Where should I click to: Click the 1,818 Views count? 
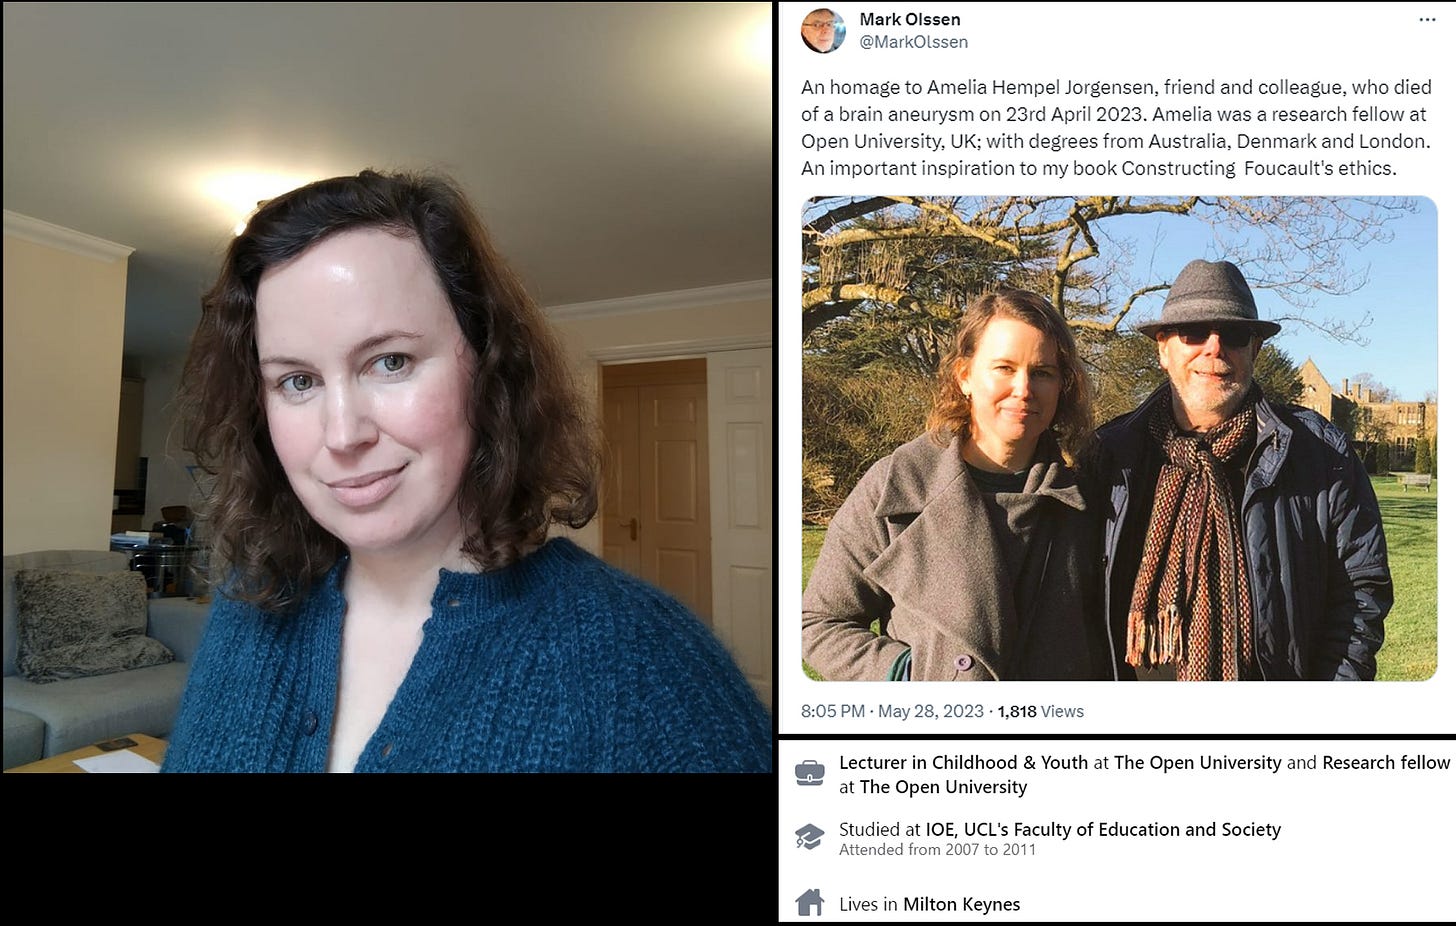coord(1040,711)
